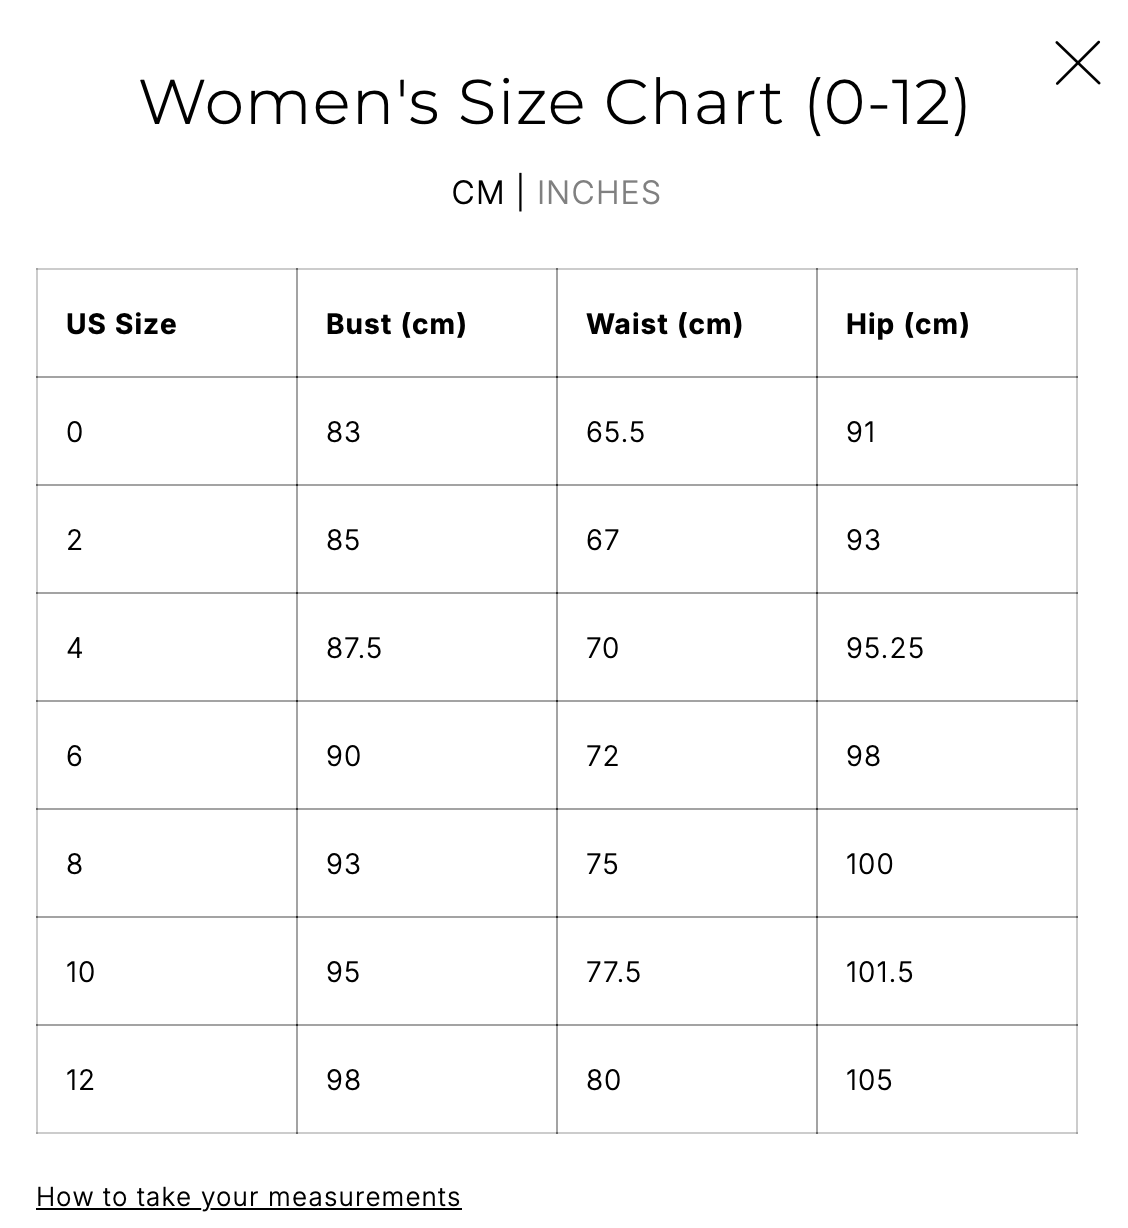
Task: Select the US size 6 cell
Action: click(75, 756)
